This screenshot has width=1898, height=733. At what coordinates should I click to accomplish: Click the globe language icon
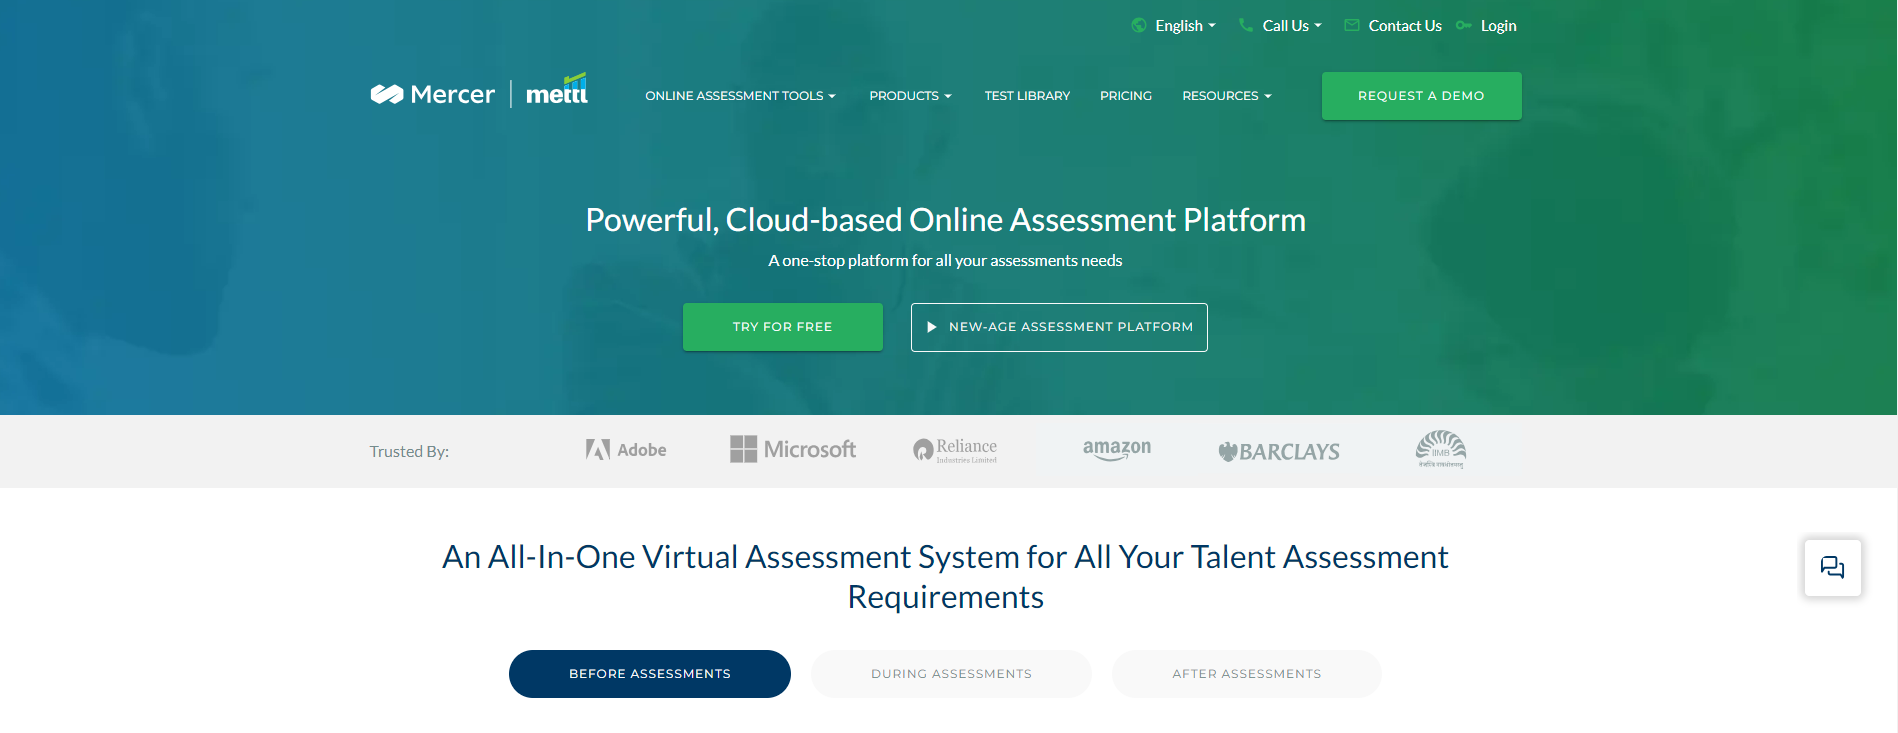coord(1139,26)
